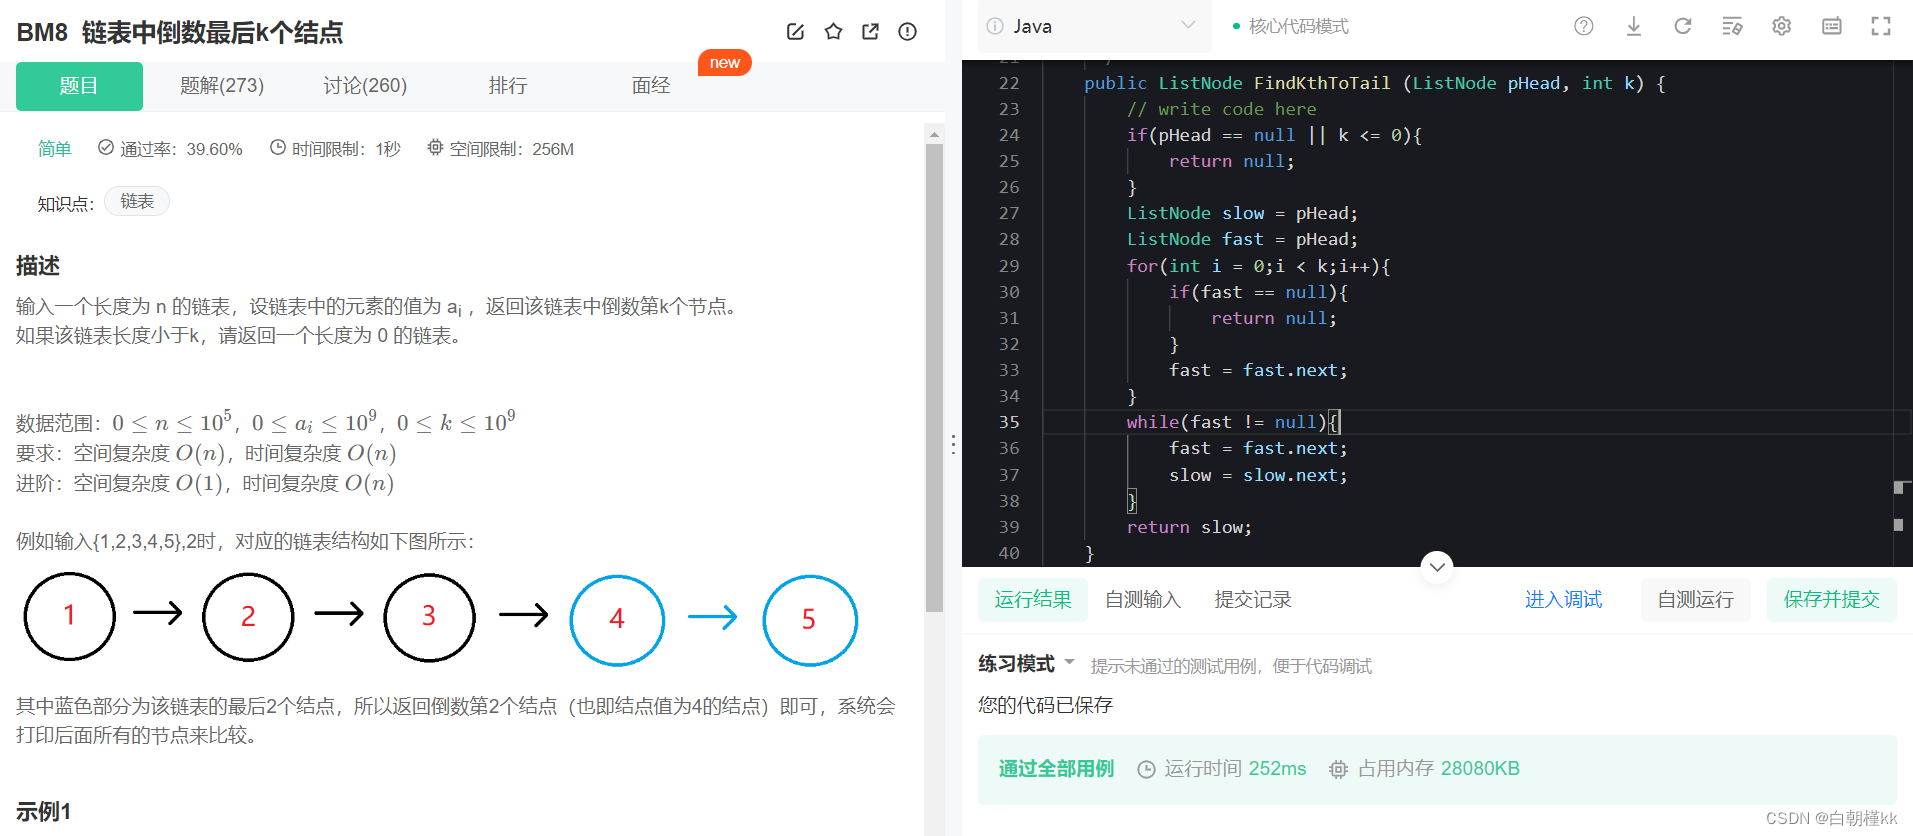Click the 运行时间 252ms value
The width and height of the screenshot is (1913, 836).
pyautogui.click(x=1223, y=768)
